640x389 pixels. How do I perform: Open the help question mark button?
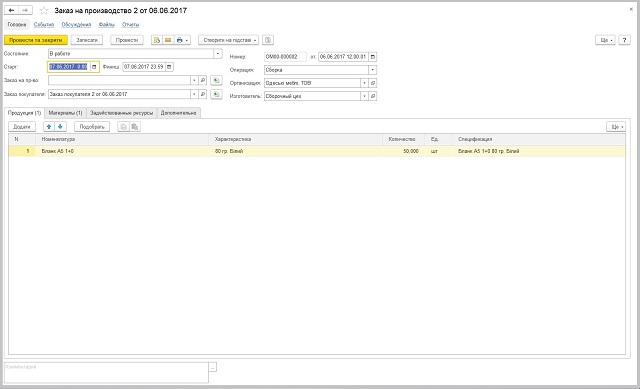pos(624,40)
